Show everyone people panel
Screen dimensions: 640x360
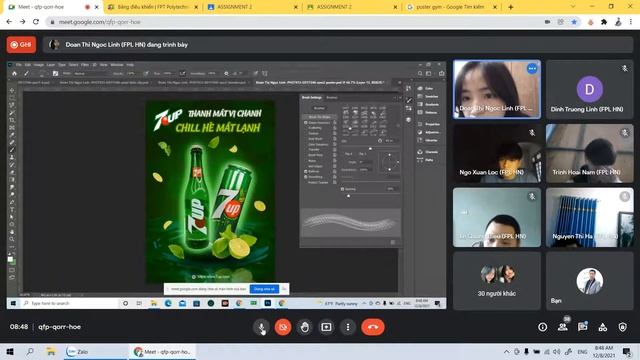click(x=562, y=327)
